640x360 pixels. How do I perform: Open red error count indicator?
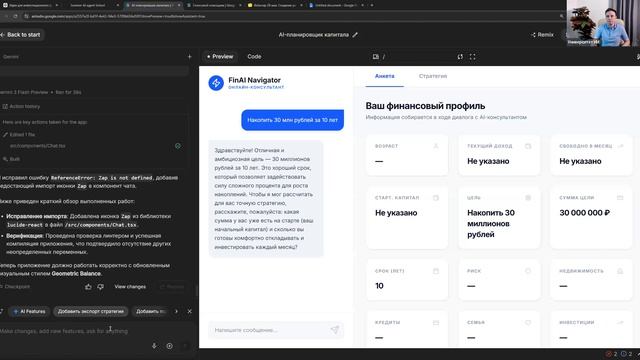coord(611,354)
